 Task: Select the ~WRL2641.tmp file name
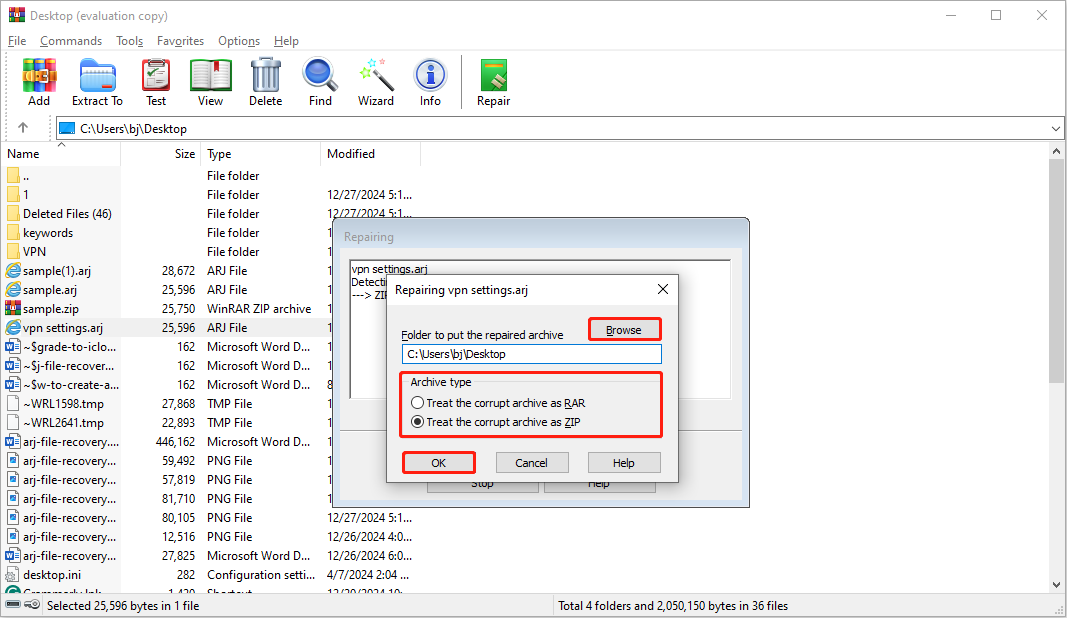[63, 423]
